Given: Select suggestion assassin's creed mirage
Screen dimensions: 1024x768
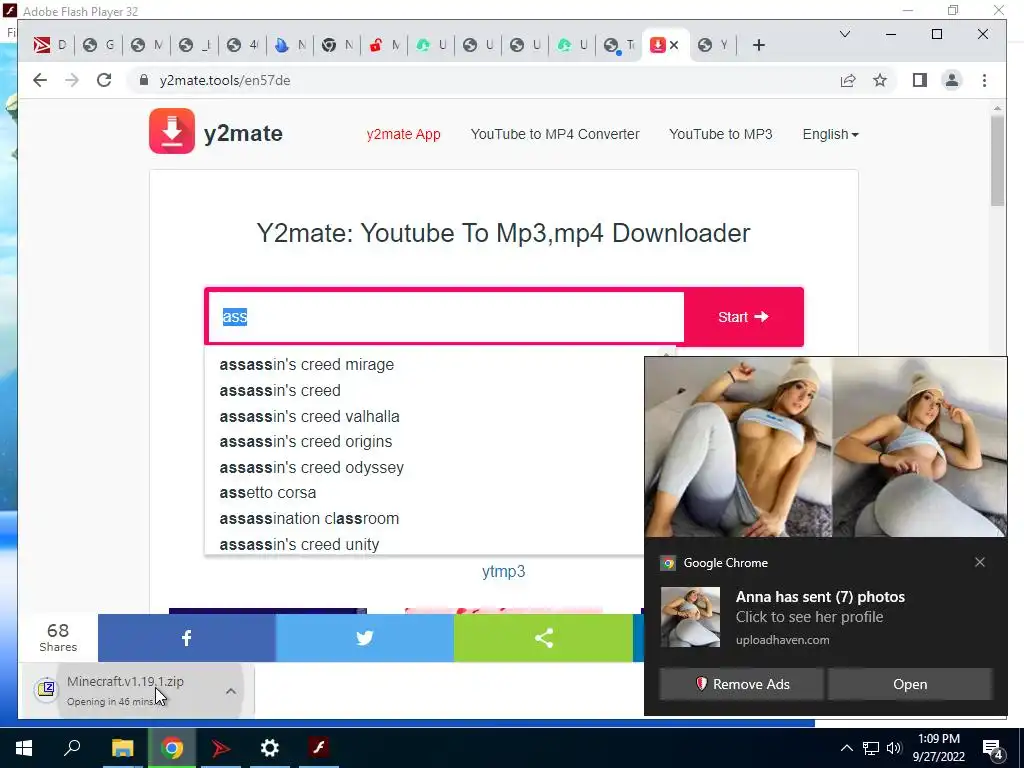Looking at the screenshot, I should point(307,364).
